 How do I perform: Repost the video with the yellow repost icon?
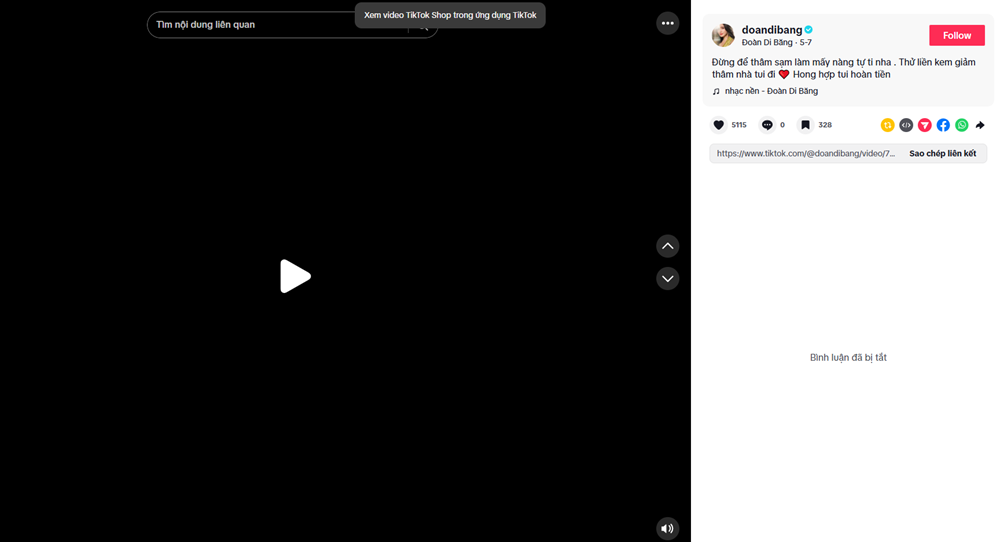[887, 125]
